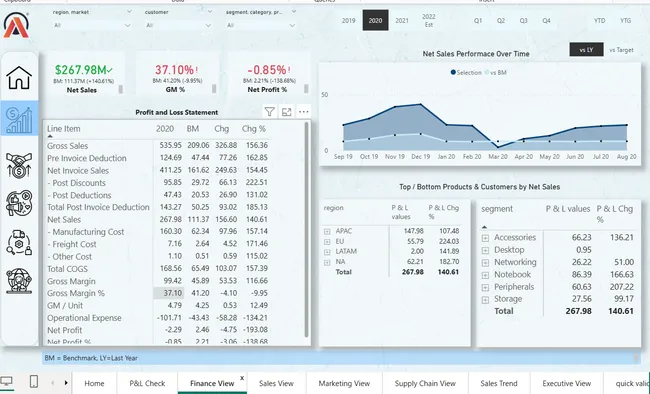Switch to the Sales Trend tab
Screen dimensions: 650x394
[499, 383]
